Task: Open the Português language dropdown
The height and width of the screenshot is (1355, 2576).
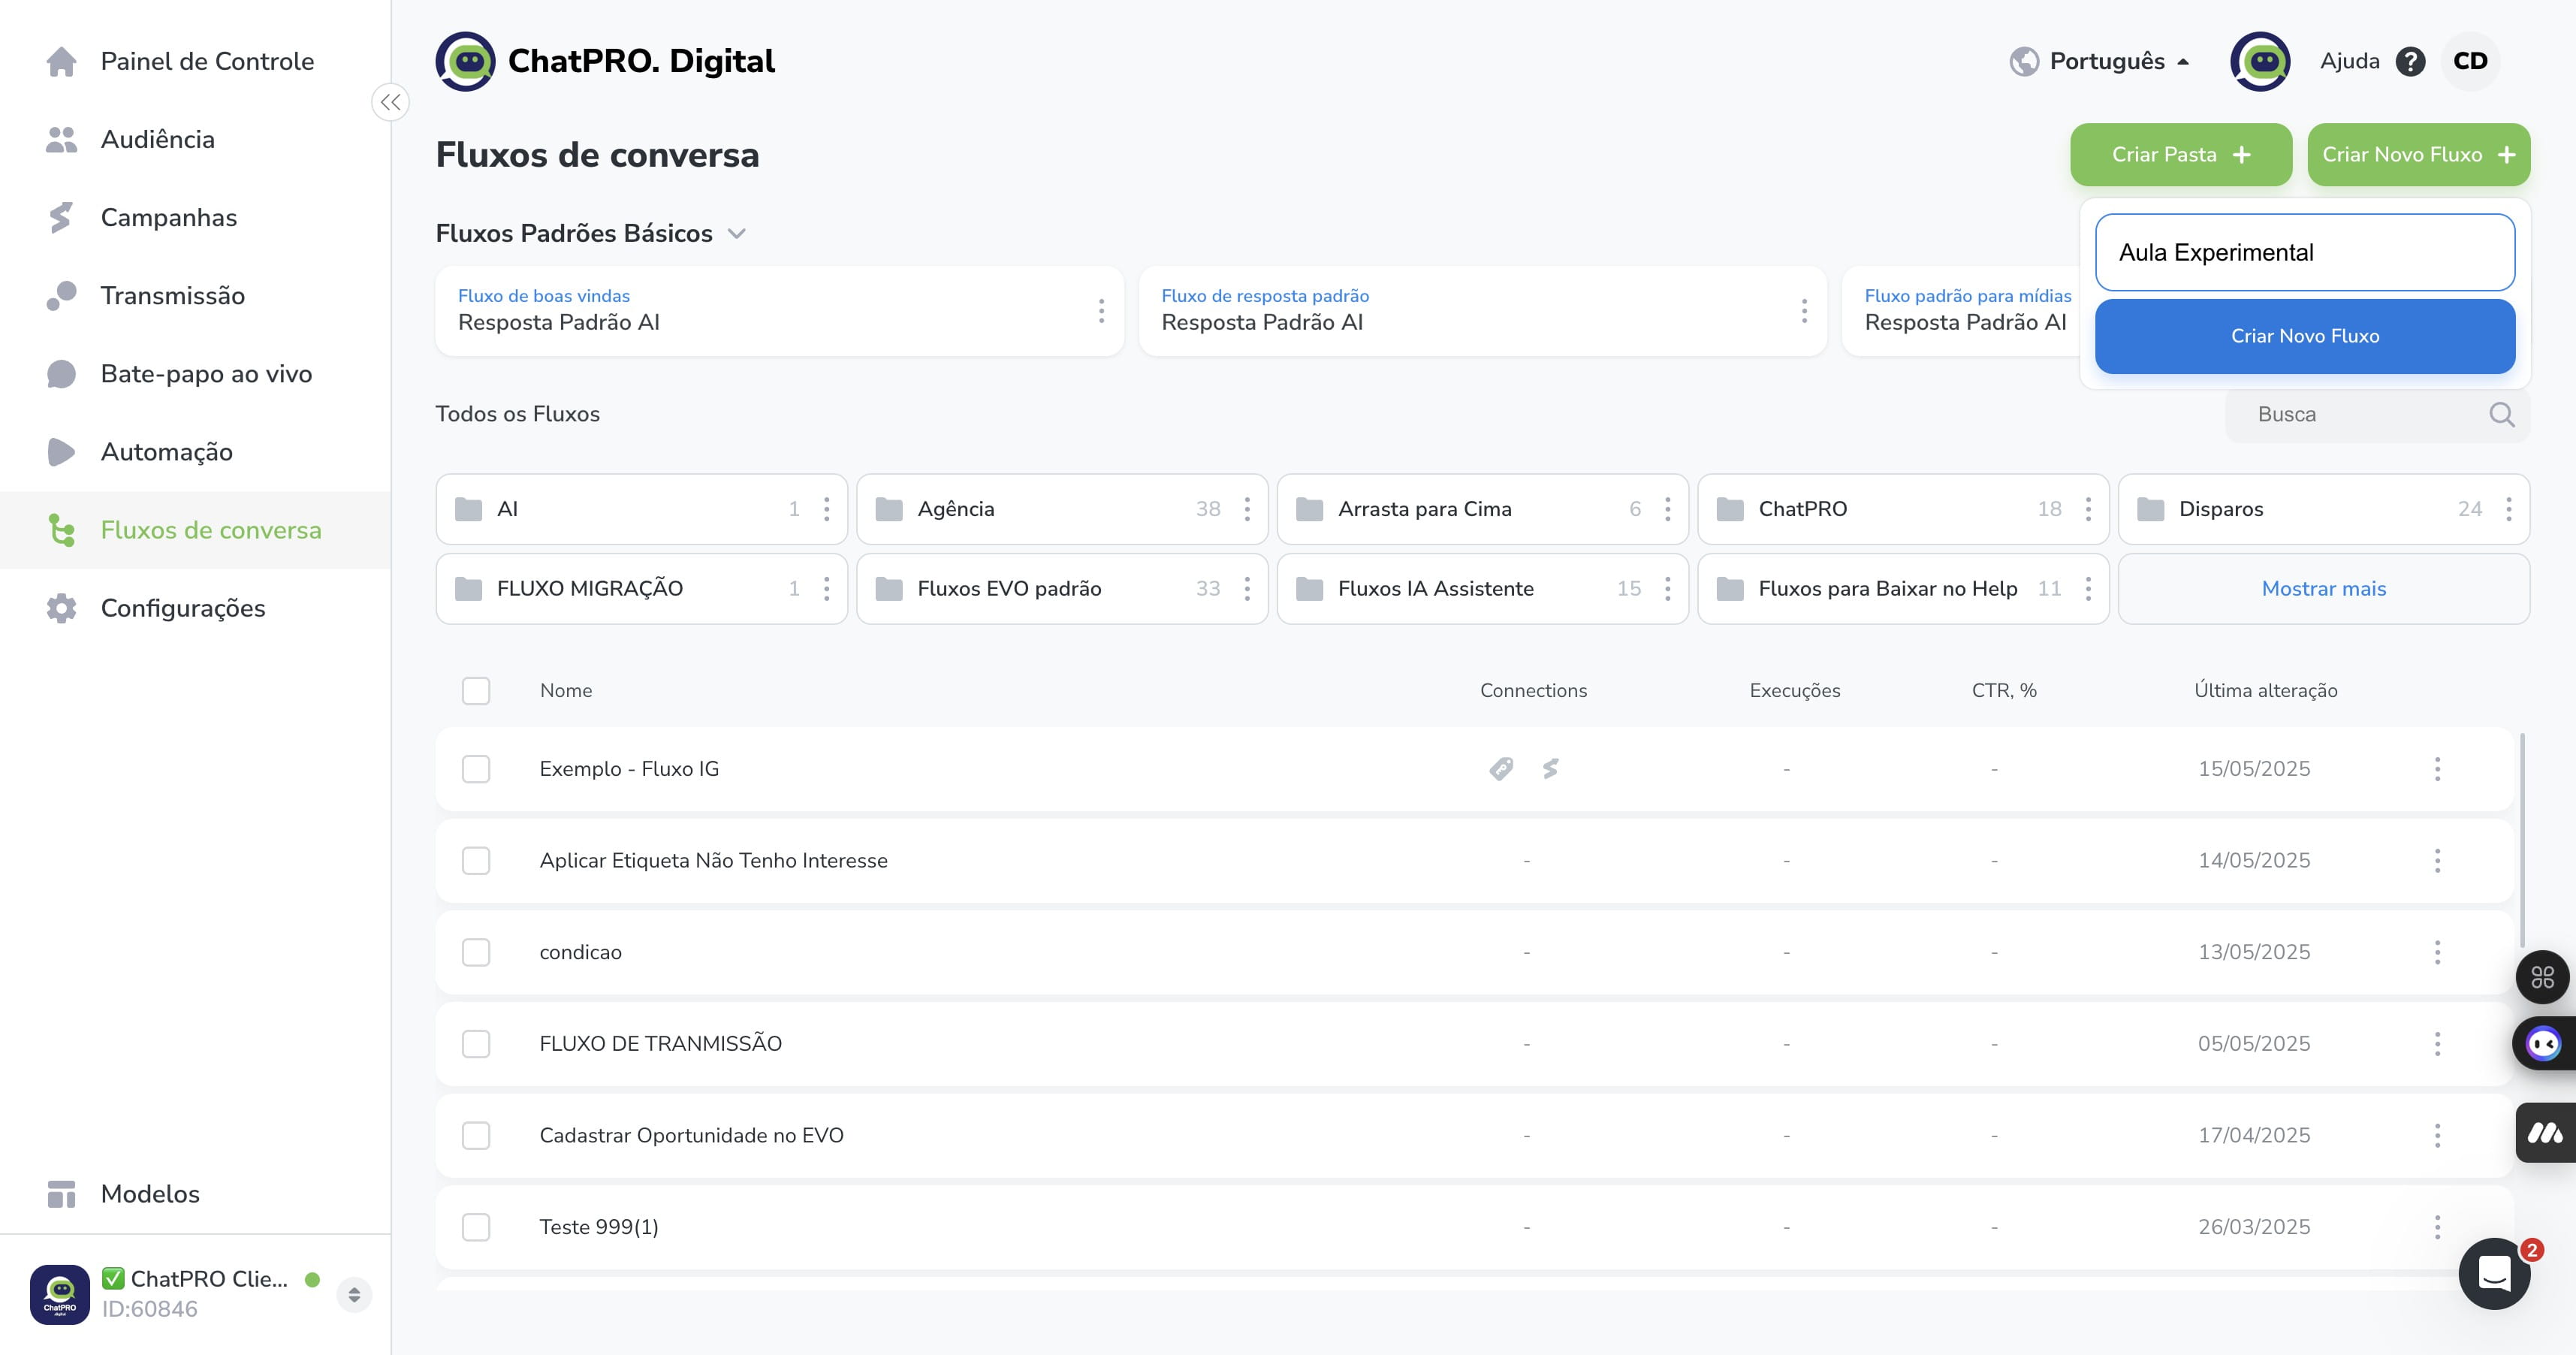Action: [2100, 61]
